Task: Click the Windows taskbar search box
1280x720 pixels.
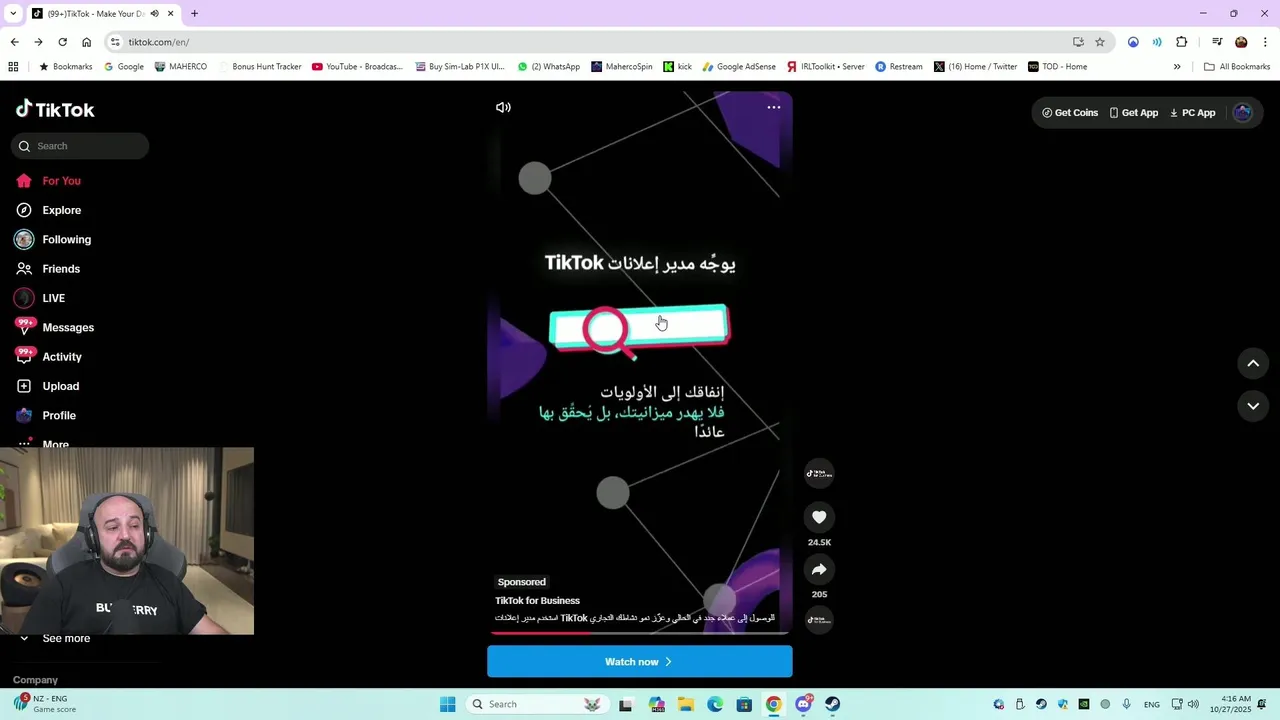Action: (x=538, y=704)
